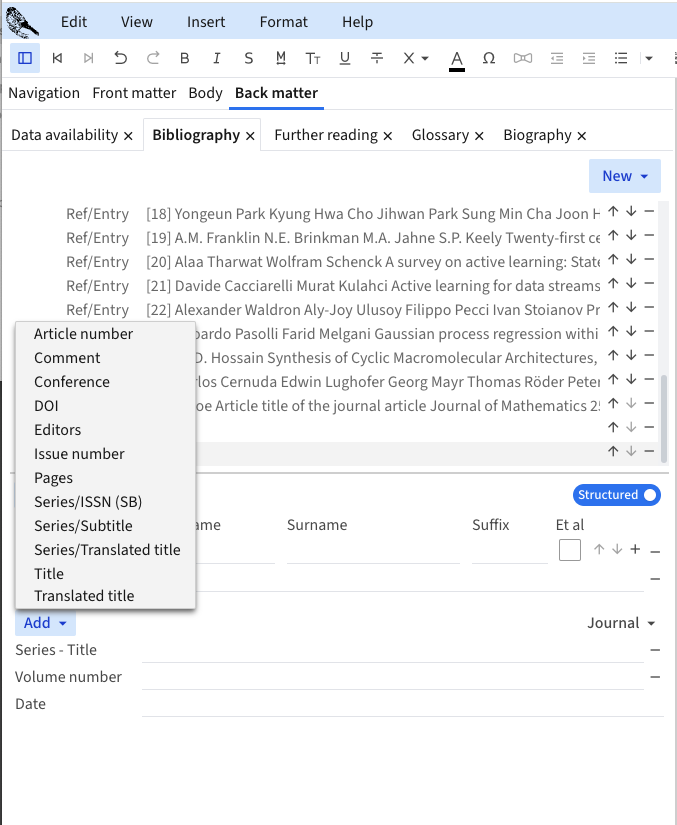
Task: Expand the Journal type dropdown
Action: click(621, 623)
